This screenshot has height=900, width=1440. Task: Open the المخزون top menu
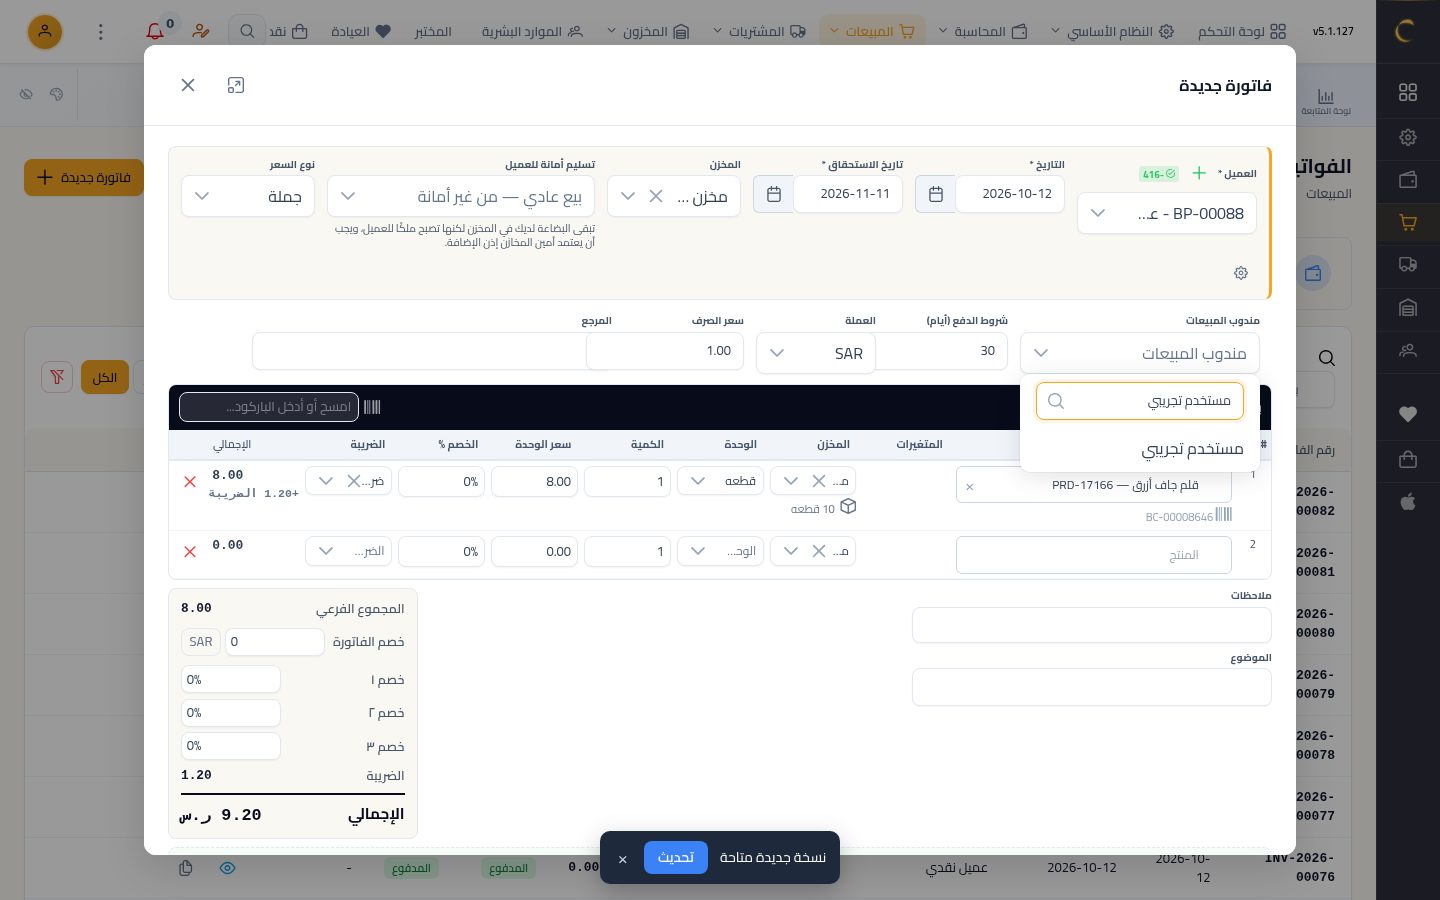click(x=648, y=32)
